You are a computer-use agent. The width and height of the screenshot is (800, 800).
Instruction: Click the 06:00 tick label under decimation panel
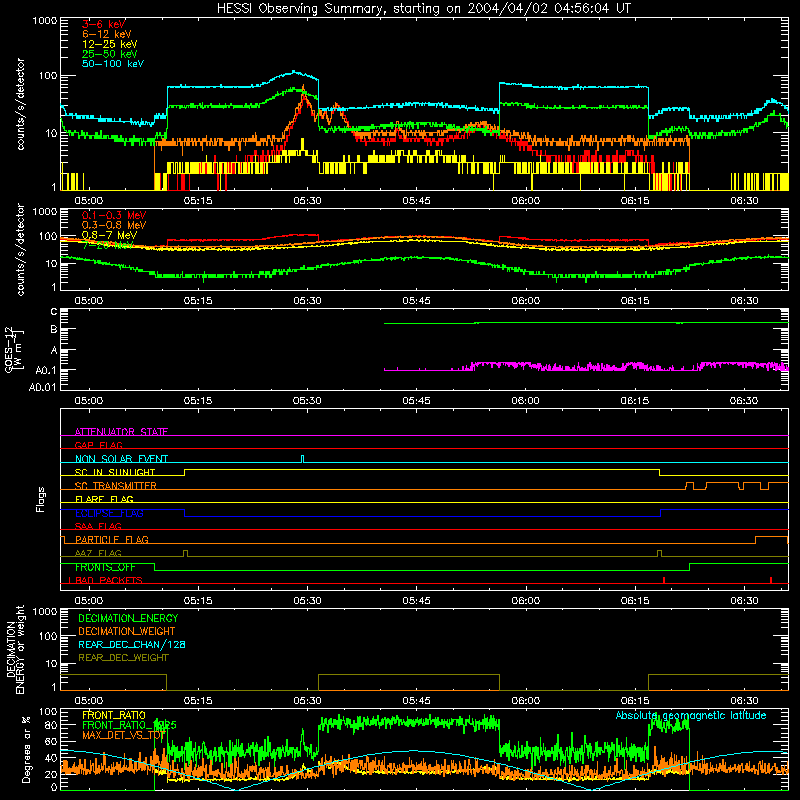click(526, 701)
